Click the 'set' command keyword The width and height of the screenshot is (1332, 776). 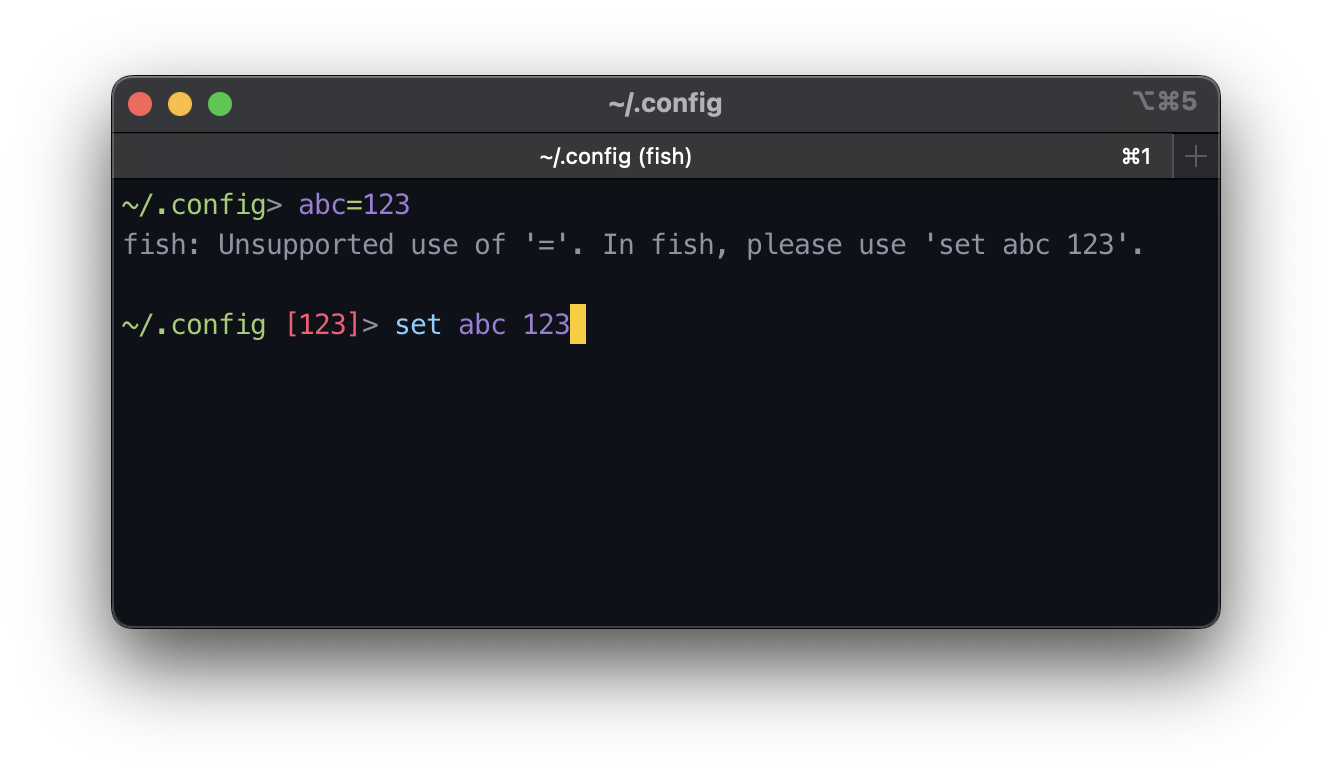pyautogui.click(x=418, y=324)
